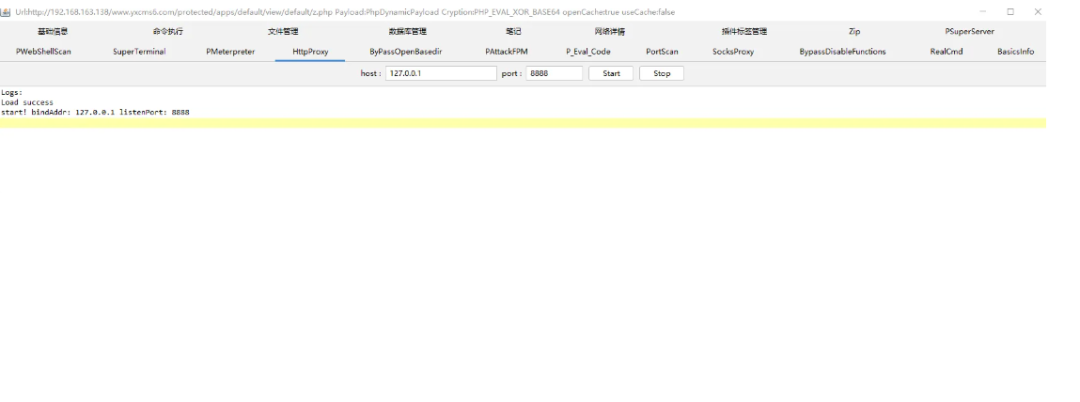Open the SuperTerminal tab
Viewport: 1080px width, 402px height.
(x=138, y=52)
